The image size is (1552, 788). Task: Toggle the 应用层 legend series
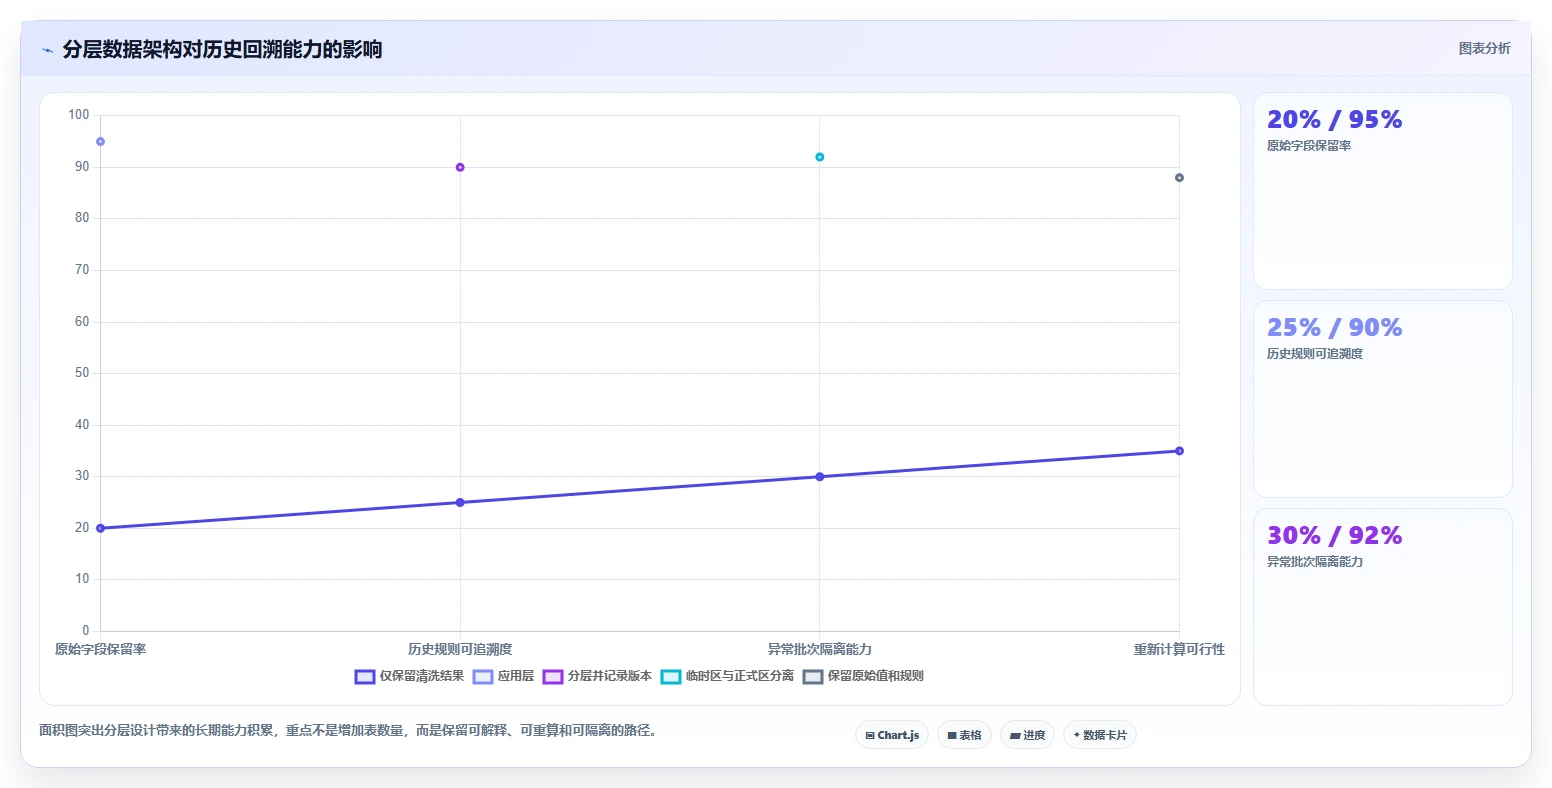point(503,676)
